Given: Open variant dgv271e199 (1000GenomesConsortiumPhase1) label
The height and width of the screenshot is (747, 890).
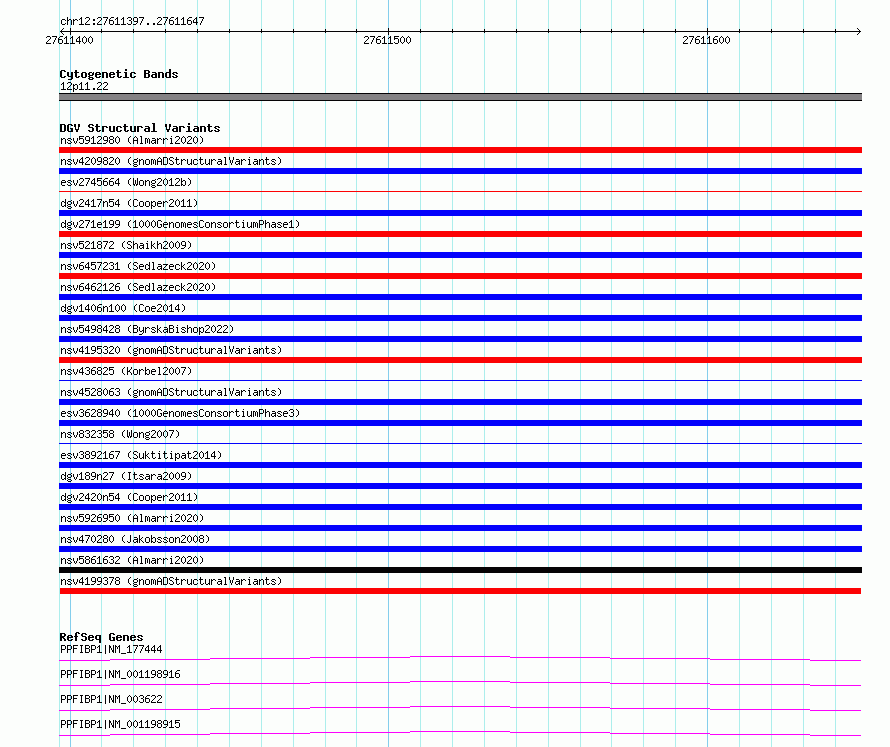Looking at the screenshot, I should click(x=180, y=224).
